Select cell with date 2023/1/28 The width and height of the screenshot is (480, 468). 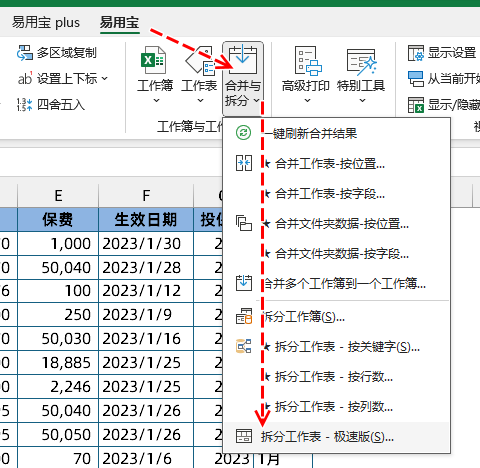click(146, 268)
